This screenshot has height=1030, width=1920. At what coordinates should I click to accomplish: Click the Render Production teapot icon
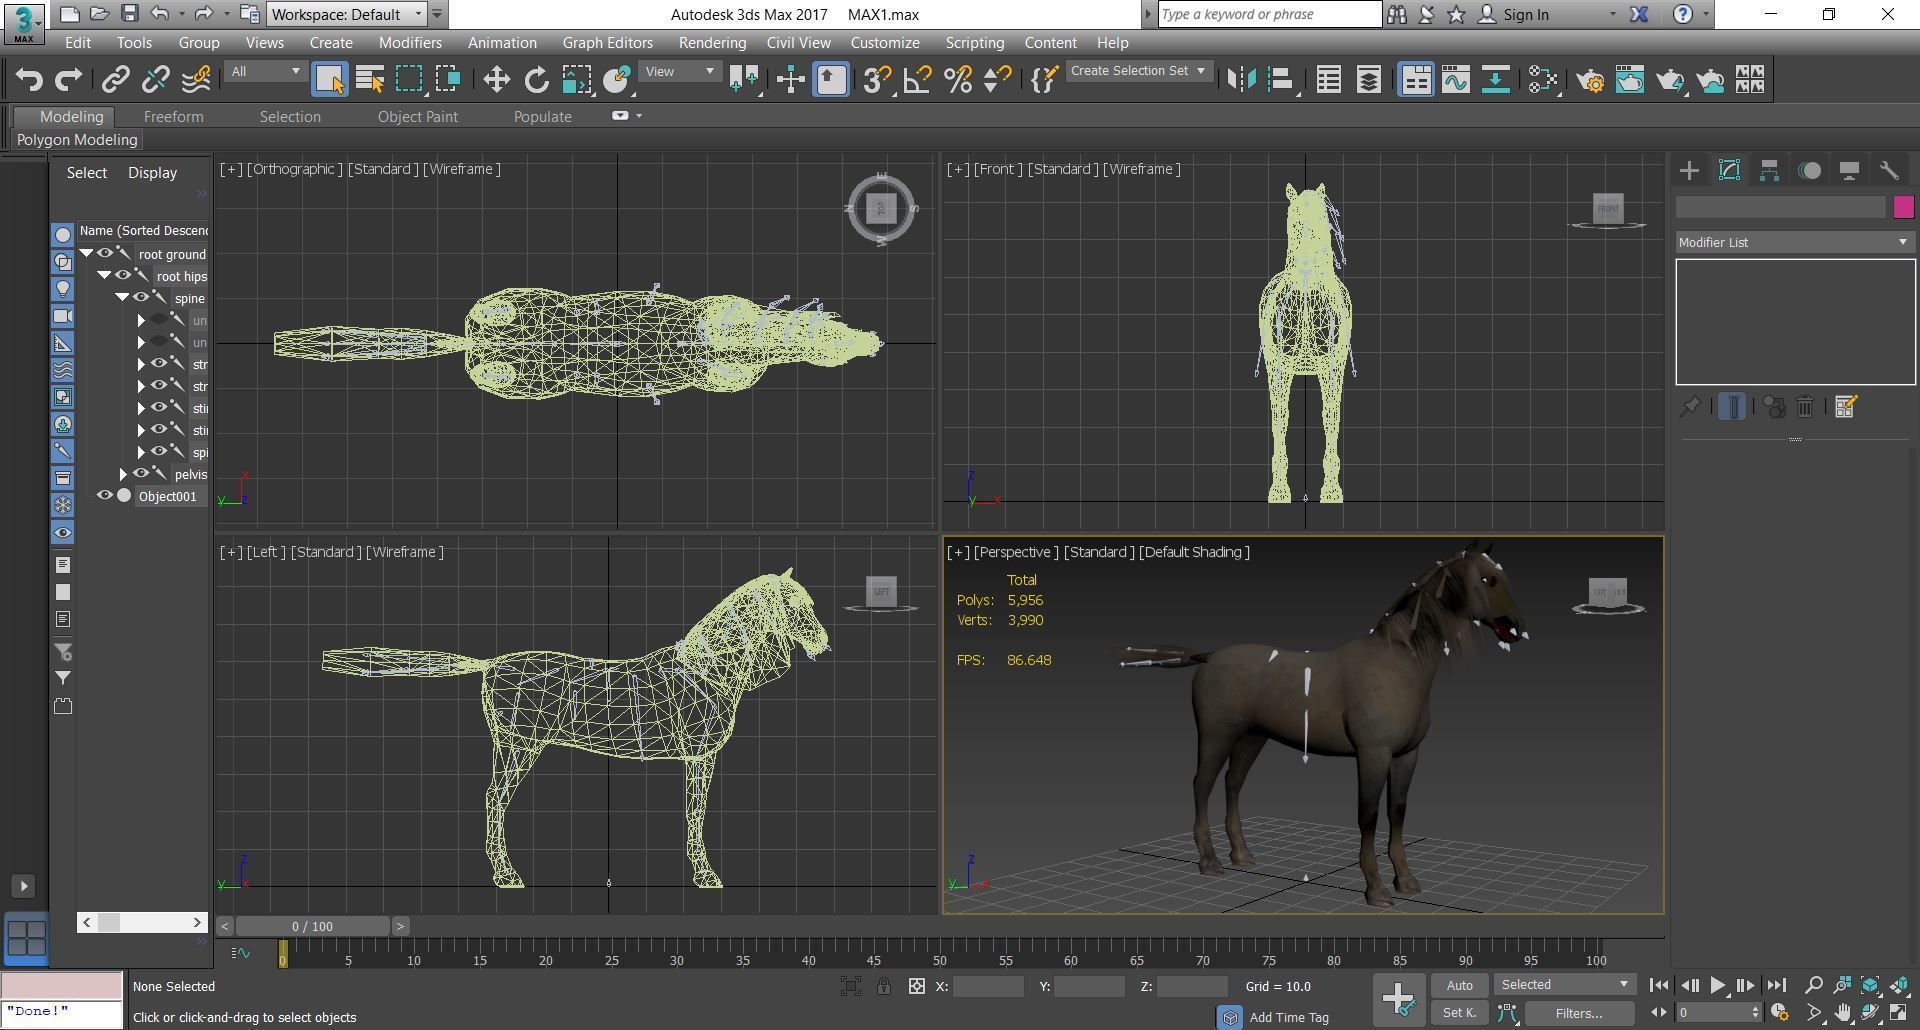point(1670,79)
